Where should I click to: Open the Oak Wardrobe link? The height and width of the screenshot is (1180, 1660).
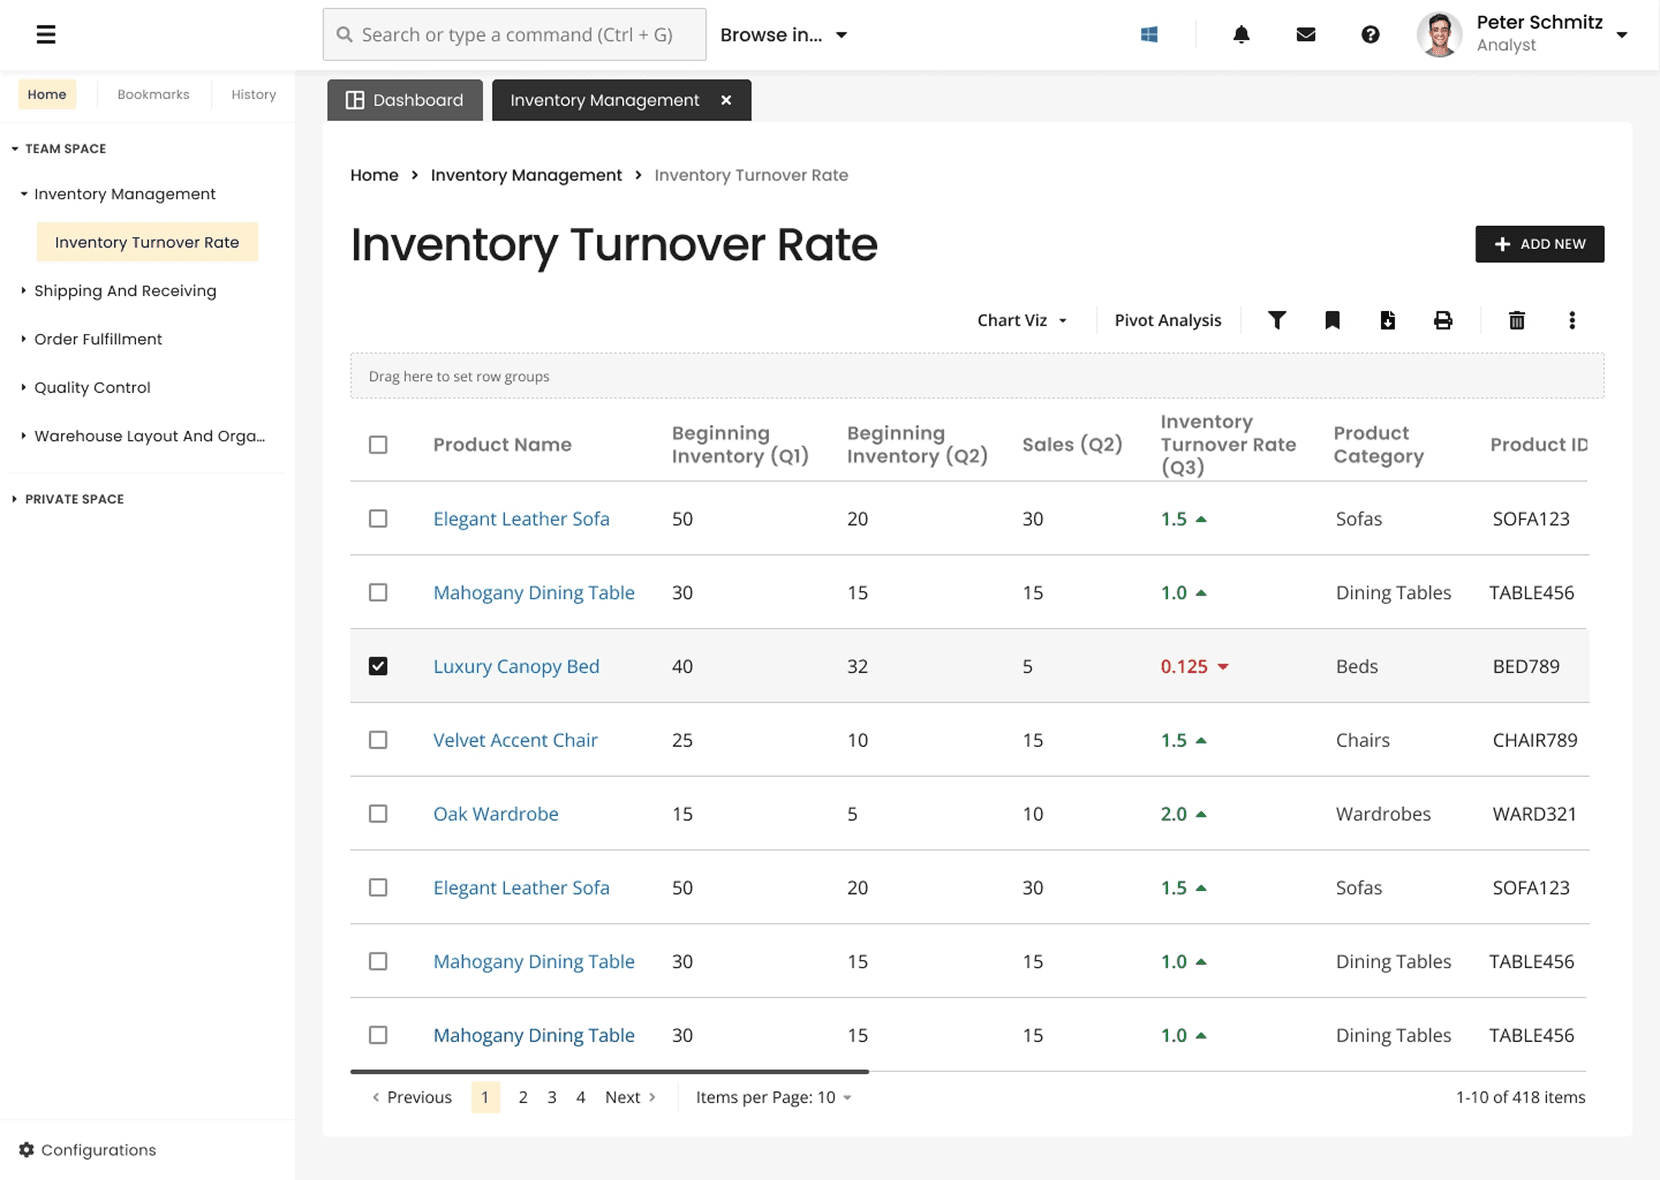click(495, 814)
